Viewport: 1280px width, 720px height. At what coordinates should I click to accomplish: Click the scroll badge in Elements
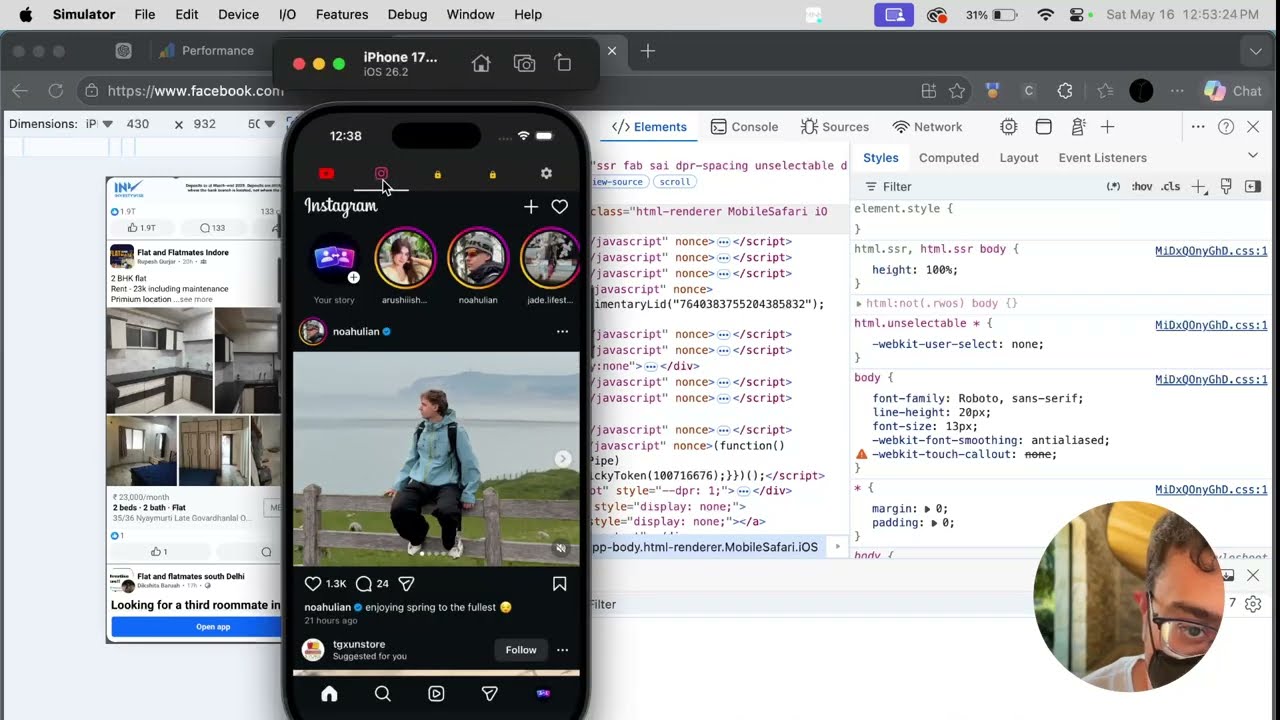pyautogui.click(x=675, y=182)
